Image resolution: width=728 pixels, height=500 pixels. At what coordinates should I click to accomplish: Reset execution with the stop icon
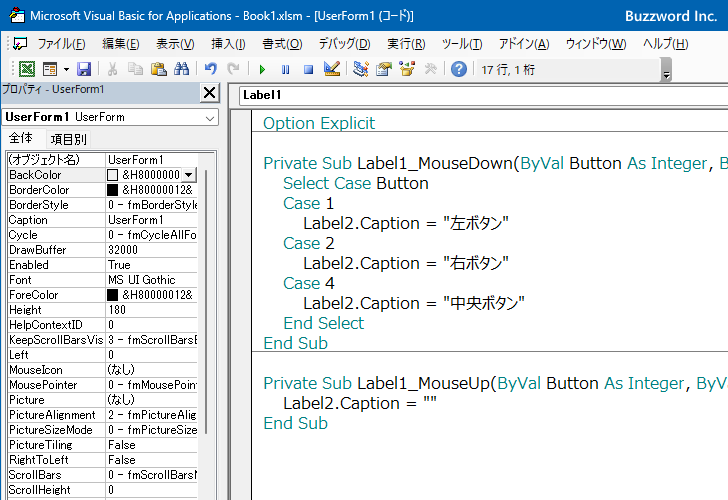tap(308, 70)
